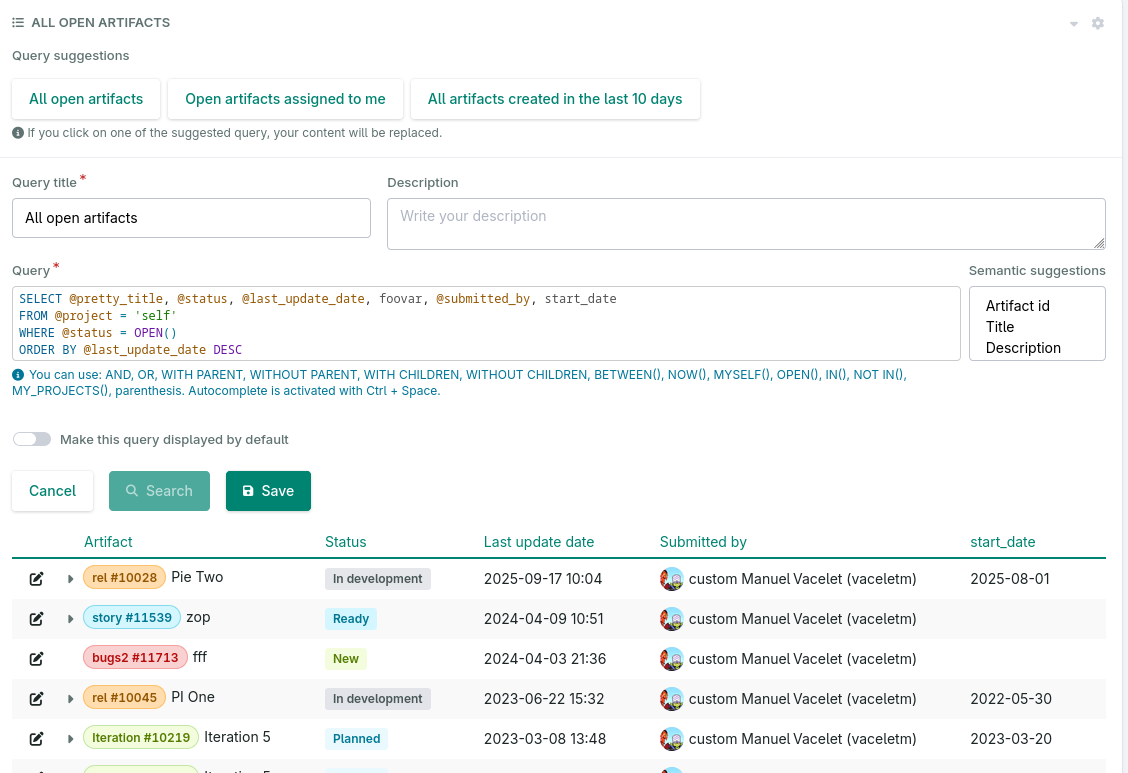Save the query
Viewport: 1128px width, 773px height.
click(x=268, y=491)
